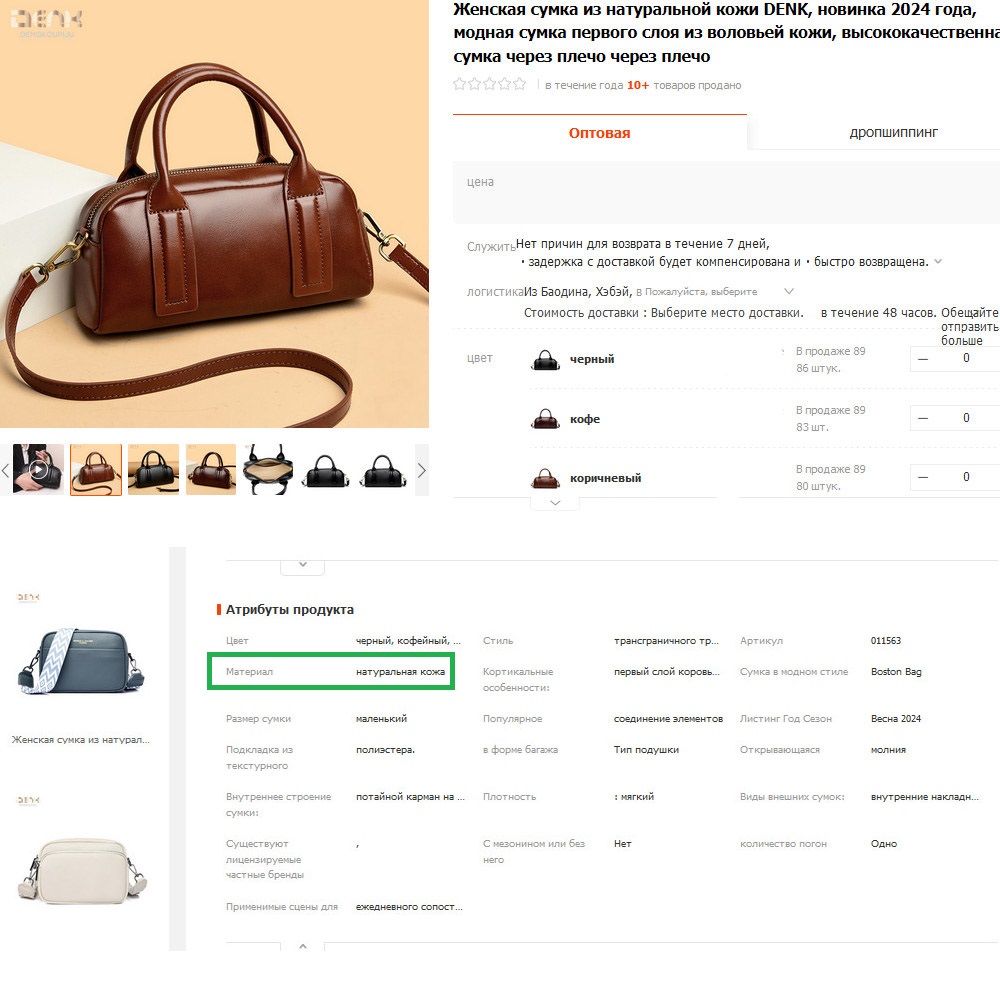Select the черный color bag icon
Viewport: 1000px width, 1000px height.
546,360
